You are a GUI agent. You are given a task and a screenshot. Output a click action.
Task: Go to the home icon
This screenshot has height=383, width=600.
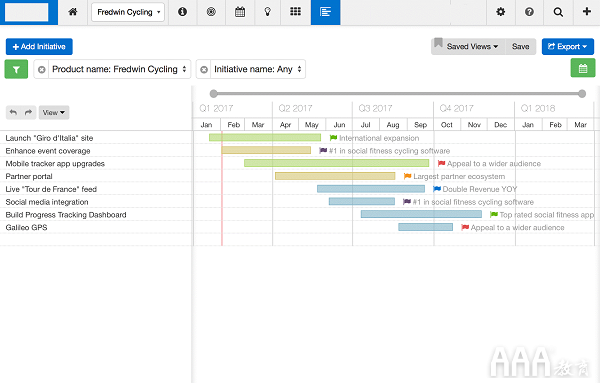(x=73, y=12)
